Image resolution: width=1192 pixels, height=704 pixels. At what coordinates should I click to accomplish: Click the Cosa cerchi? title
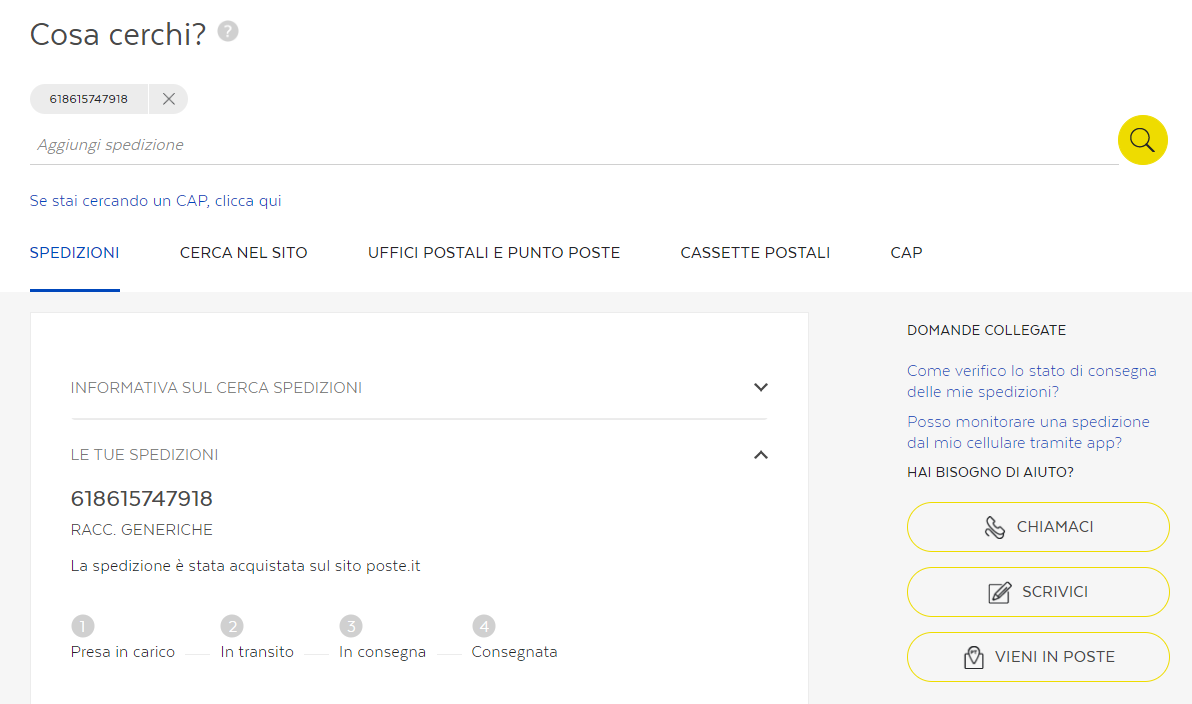pos(118,34)
